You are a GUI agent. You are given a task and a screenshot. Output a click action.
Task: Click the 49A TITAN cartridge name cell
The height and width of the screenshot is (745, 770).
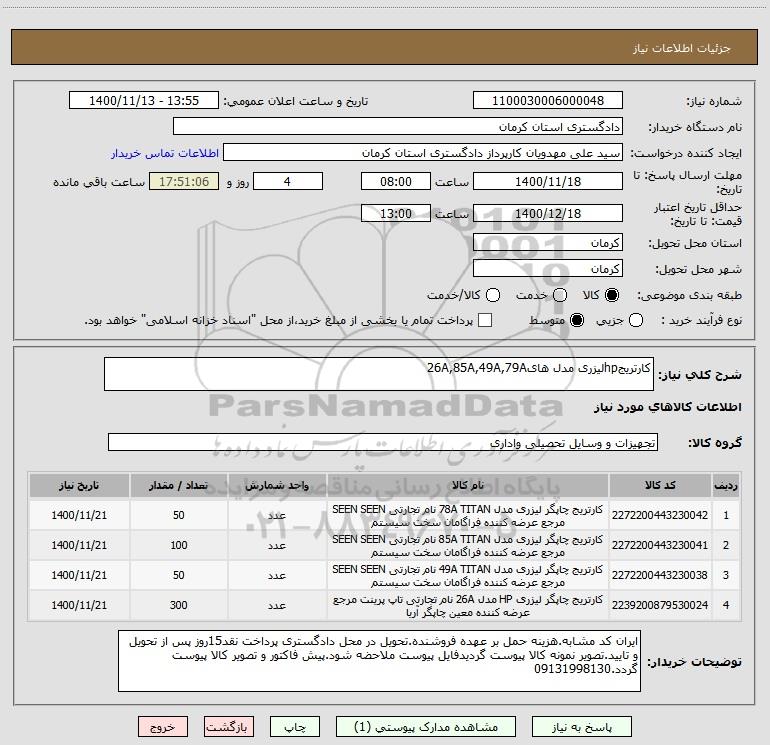[x=468, y=575]
